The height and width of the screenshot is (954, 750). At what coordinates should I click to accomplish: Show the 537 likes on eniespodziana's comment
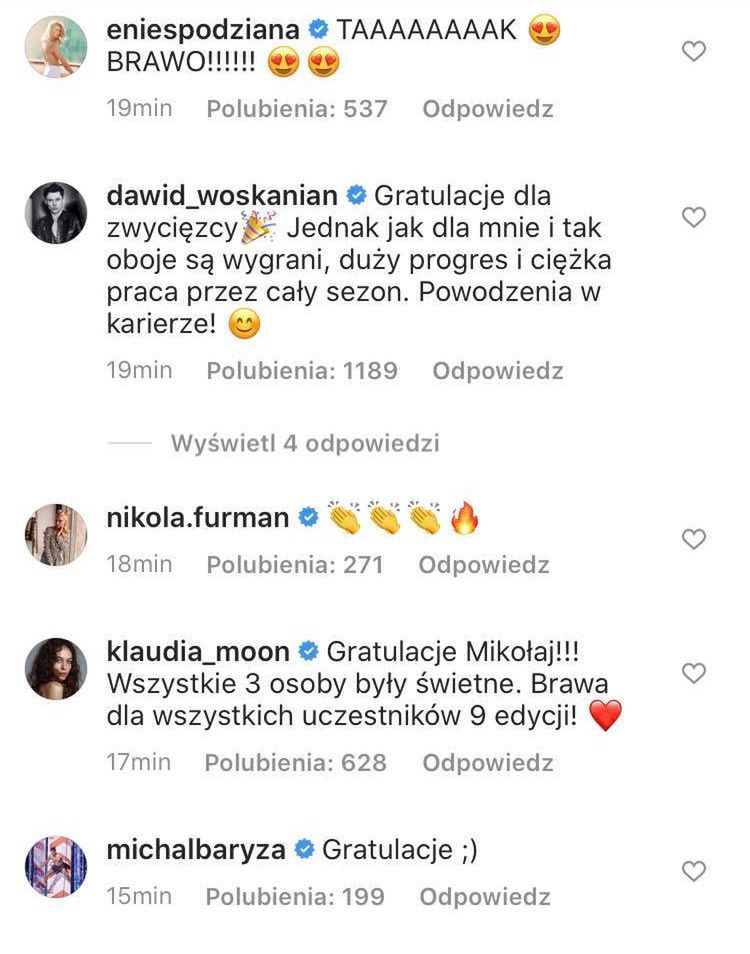pos(296,109)
